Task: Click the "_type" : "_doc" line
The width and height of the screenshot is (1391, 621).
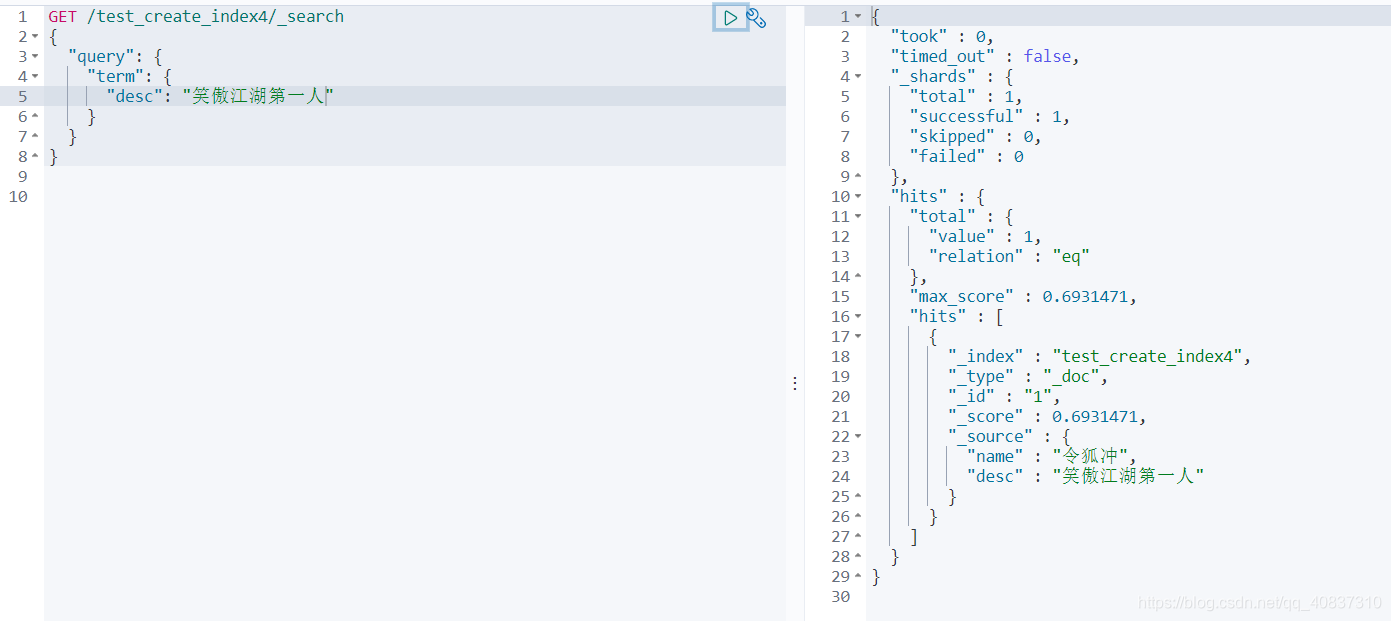Action: 1028,377
